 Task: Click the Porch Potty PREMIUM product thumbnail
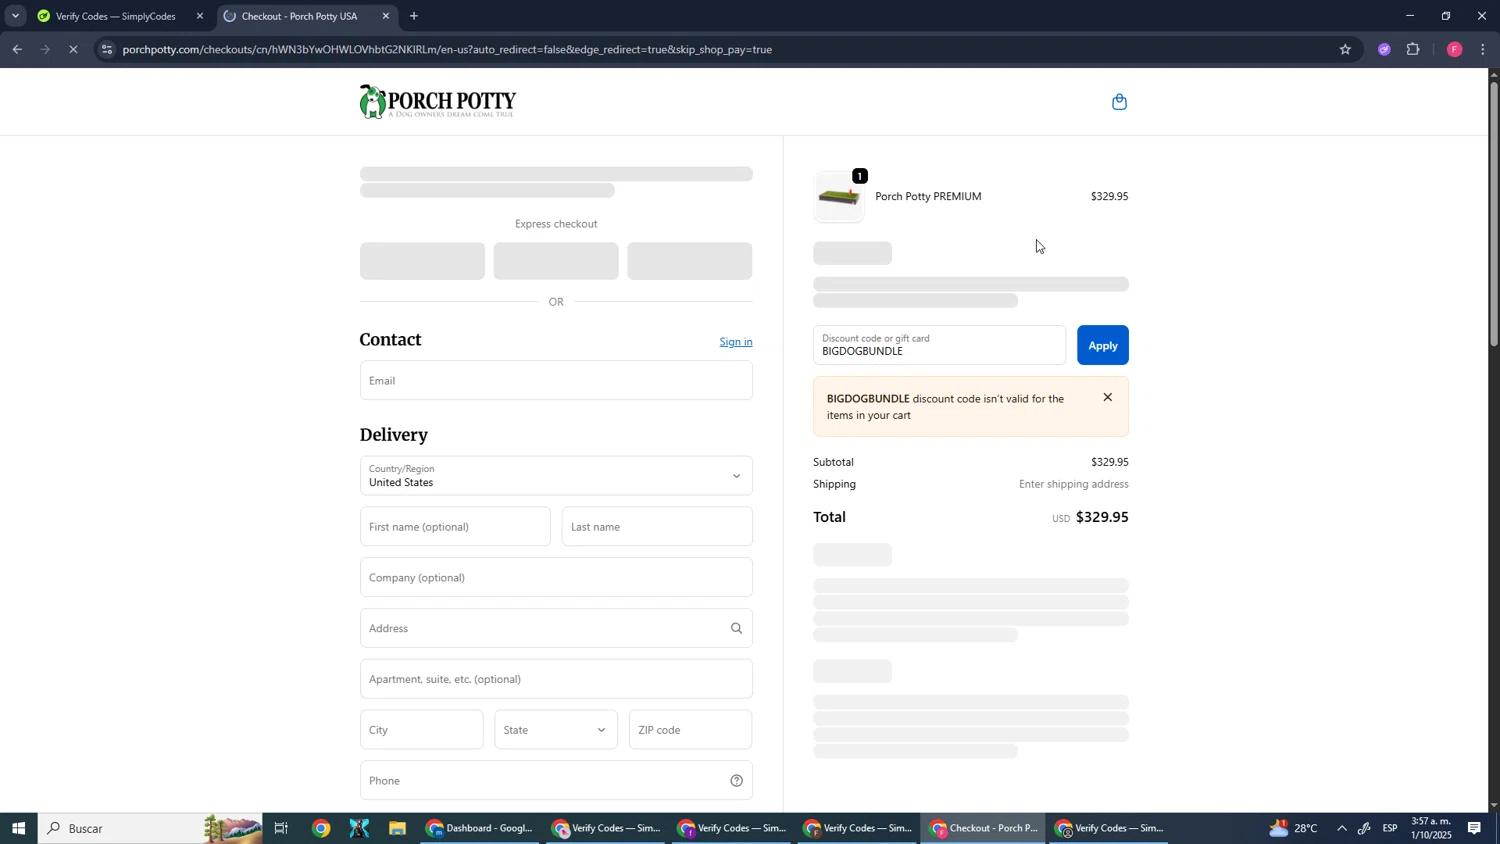click(x=839, y=197)
